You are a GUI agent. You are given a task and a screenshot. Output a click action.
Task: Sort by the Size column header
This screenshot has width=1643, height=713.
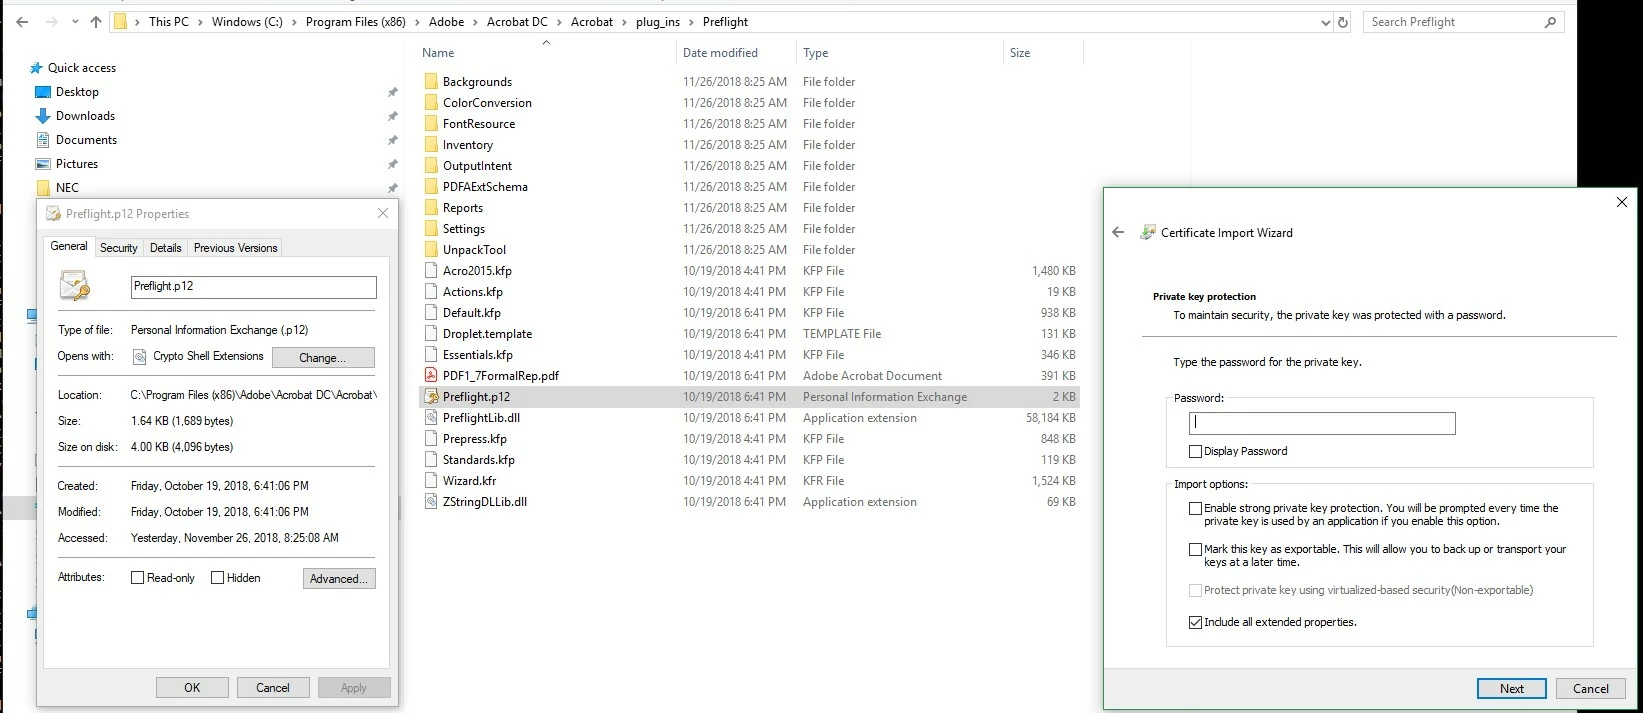(1042, 53)
